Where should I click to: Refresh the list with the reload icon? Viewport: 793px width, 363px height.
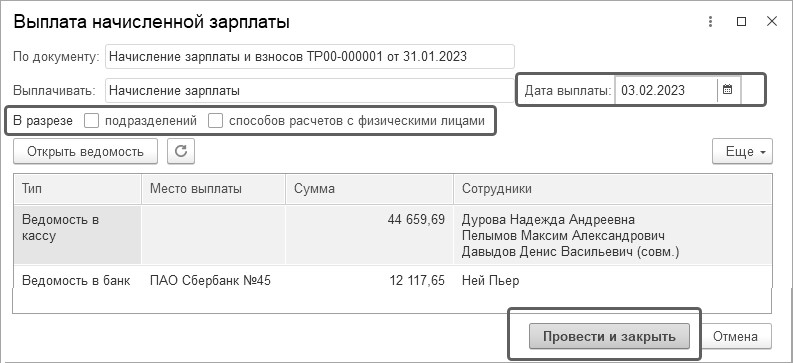181,152
